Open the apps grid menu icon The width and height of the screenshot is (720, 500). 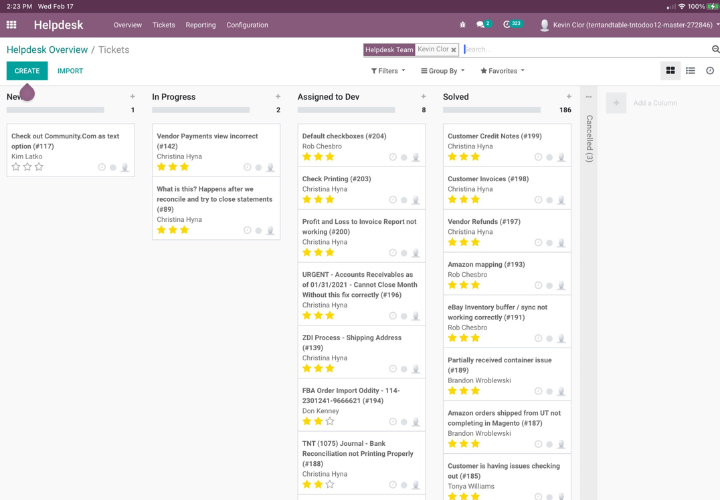[12, 24]
